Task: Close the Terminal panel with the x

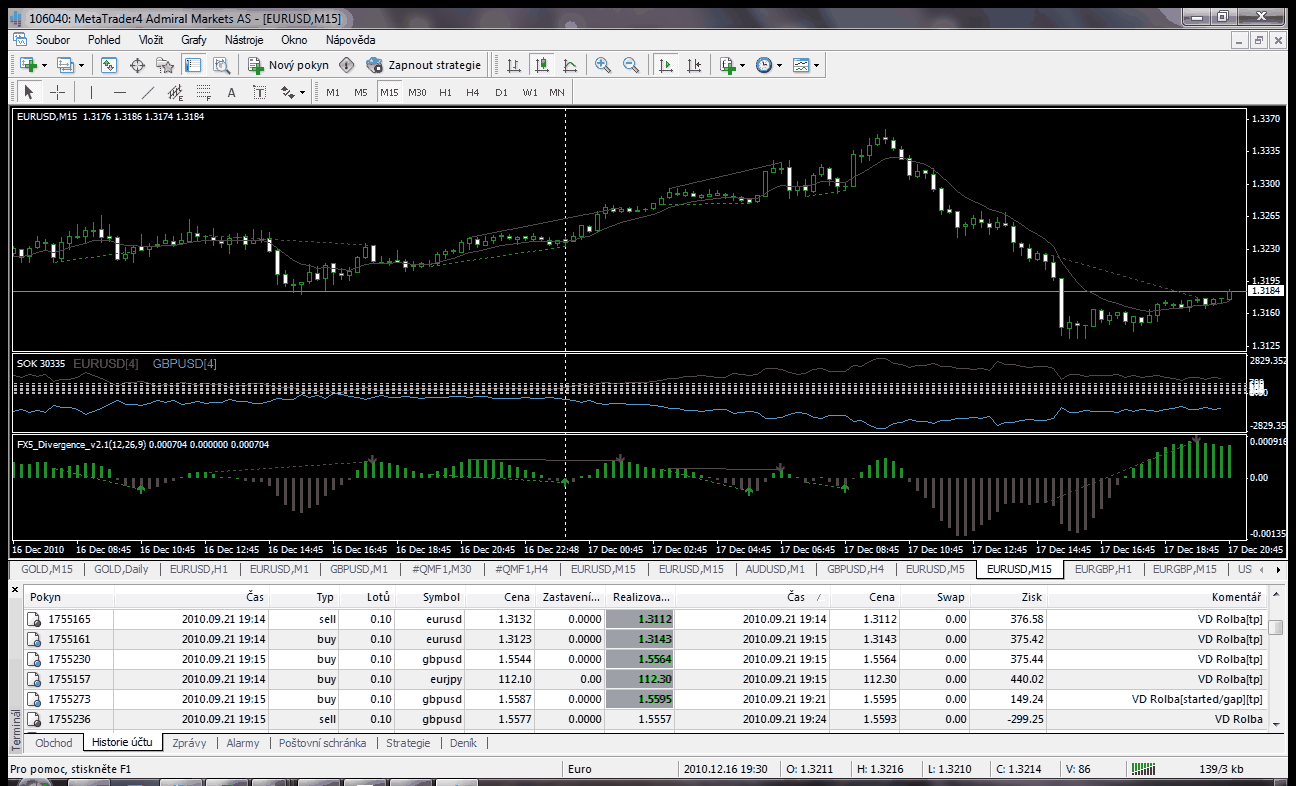Action: [16, 591]
